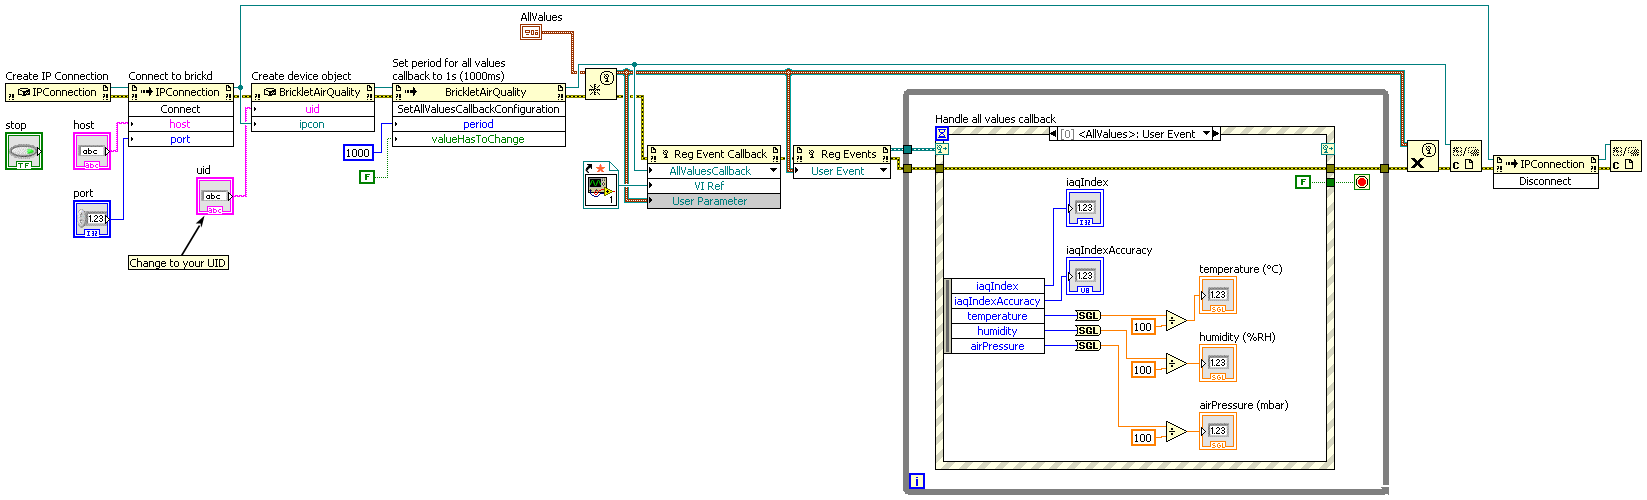Click the BrickletAirQuality constructor node

click(x=313, y=92)
